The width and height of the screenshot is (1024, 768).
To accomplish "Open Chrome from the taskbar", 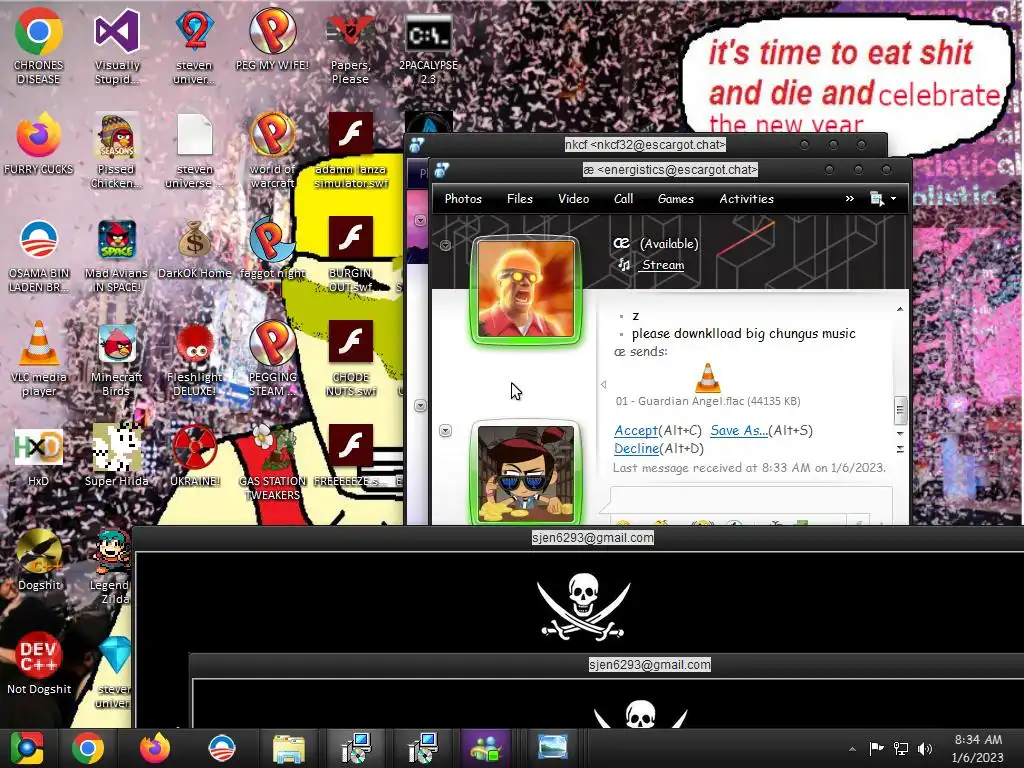I will click(88, 748).
